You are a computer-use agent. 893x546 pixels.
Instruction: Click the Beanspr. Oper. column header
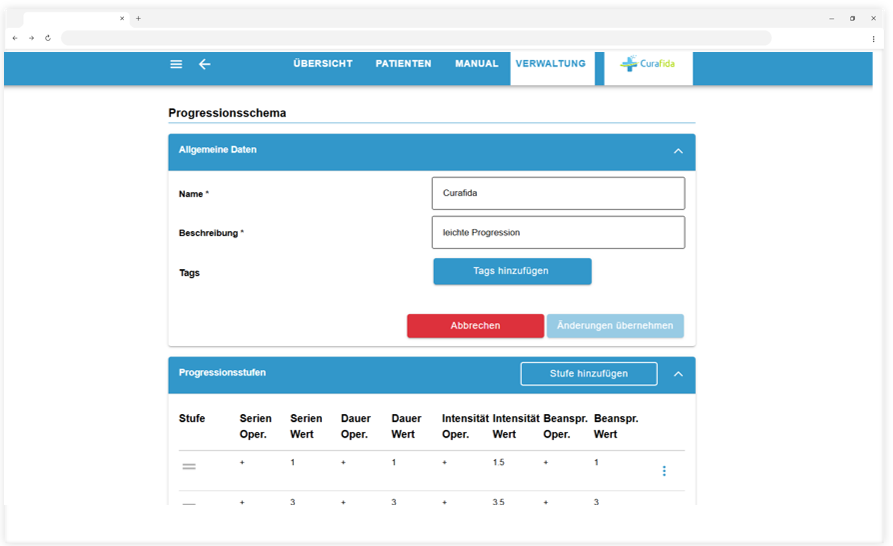point(565,426)
